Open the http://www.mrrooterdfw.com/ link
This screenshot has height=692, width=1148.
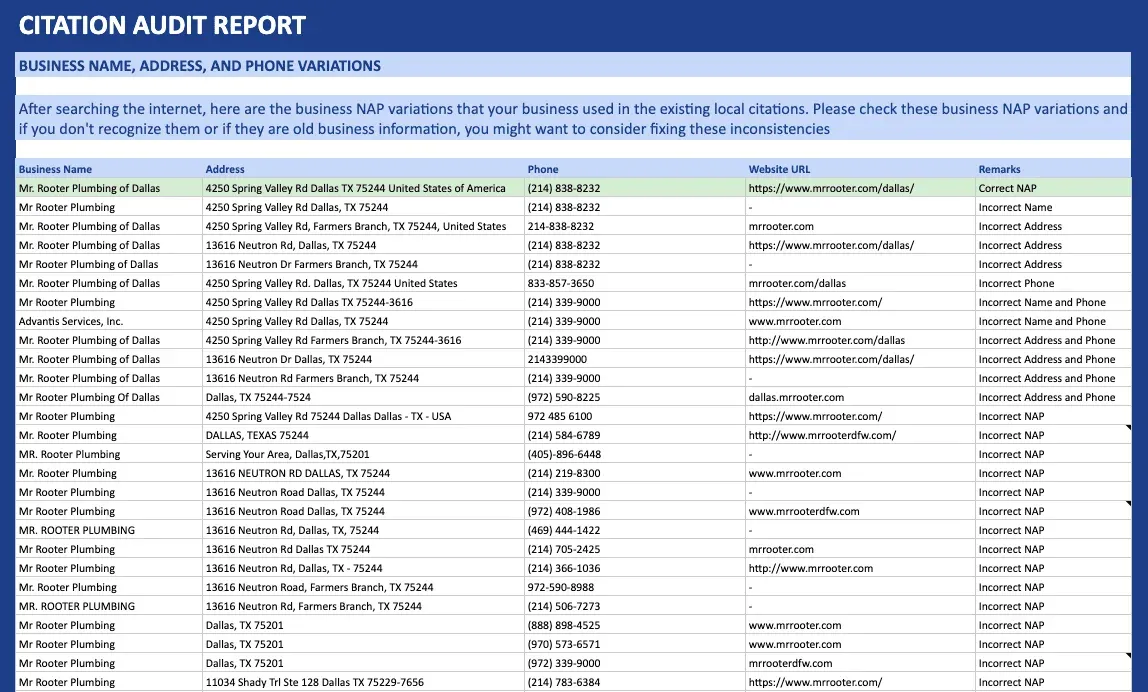[820, 435]
